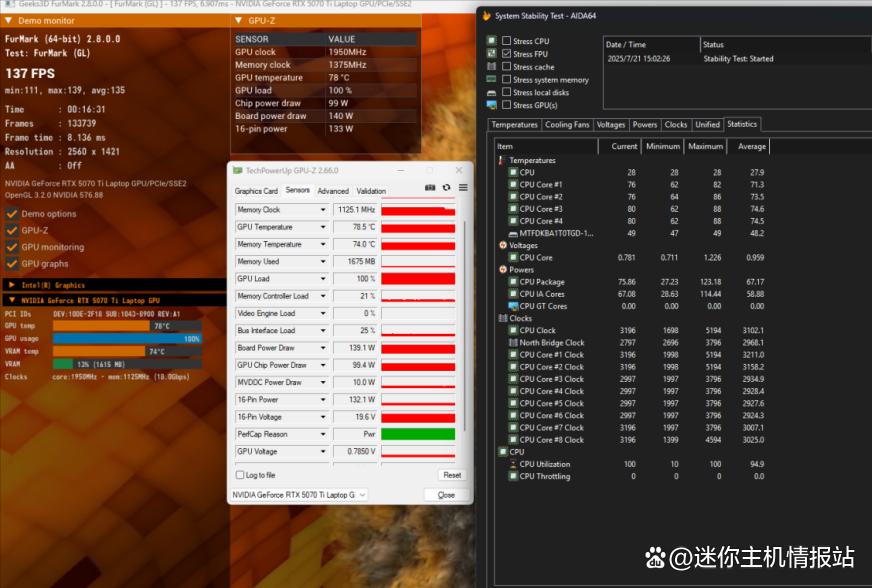Click the Average column header in AIDA64
The height and width of the screenshot is (588, 872).
(x=747, y=146)
